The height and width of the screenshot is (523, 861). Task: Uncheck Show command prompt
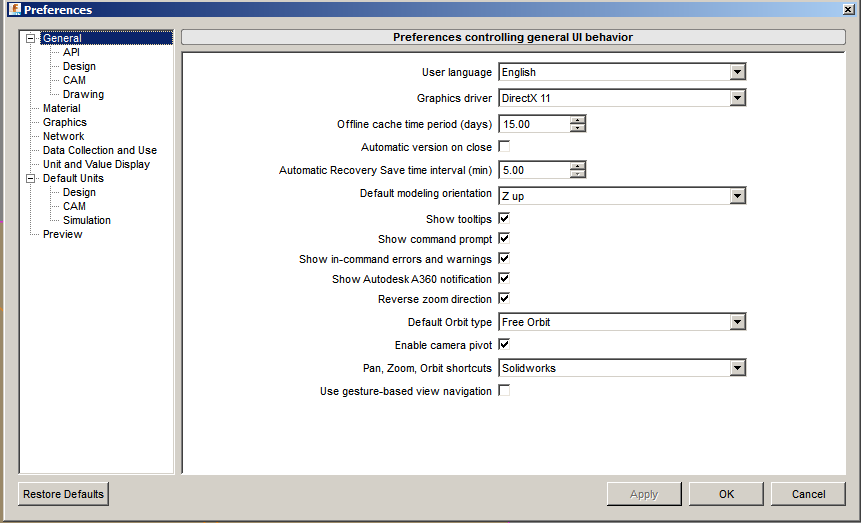coord(504,238)
